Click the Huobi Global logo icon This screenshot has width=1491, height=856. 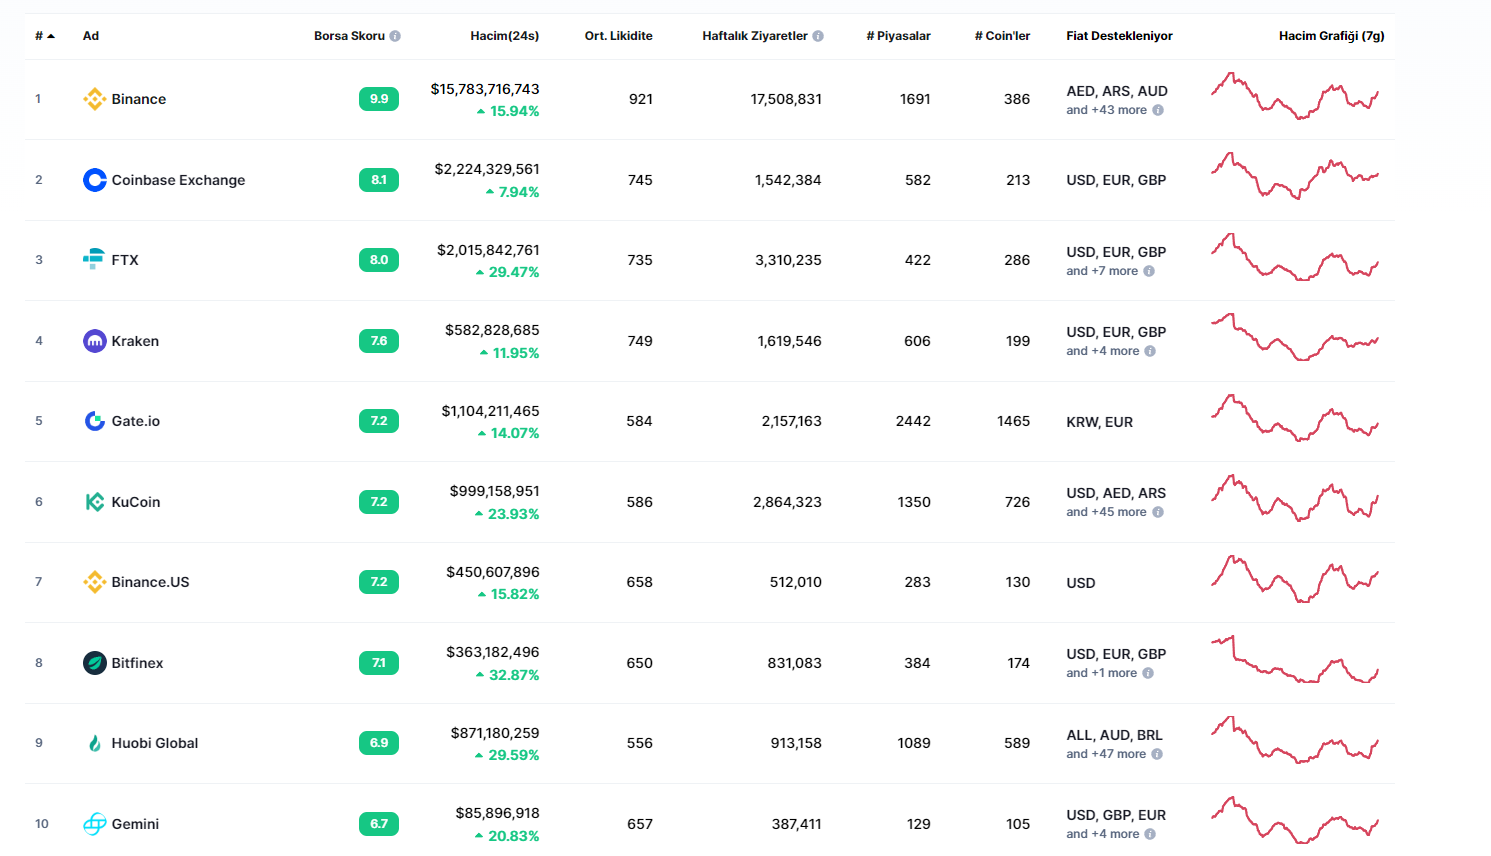95,743
